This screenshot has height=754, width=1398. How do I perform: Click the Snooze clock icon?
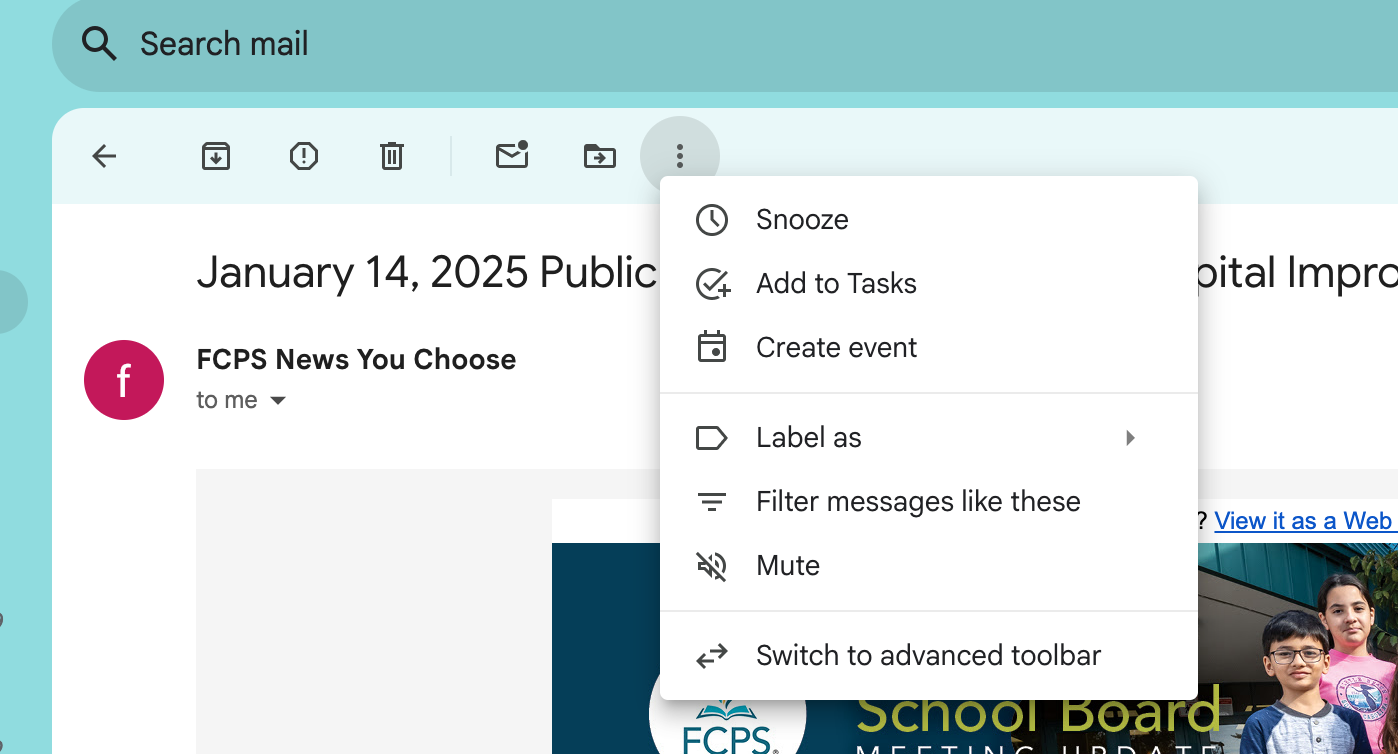pyautogui.click(x=712, y=220)
